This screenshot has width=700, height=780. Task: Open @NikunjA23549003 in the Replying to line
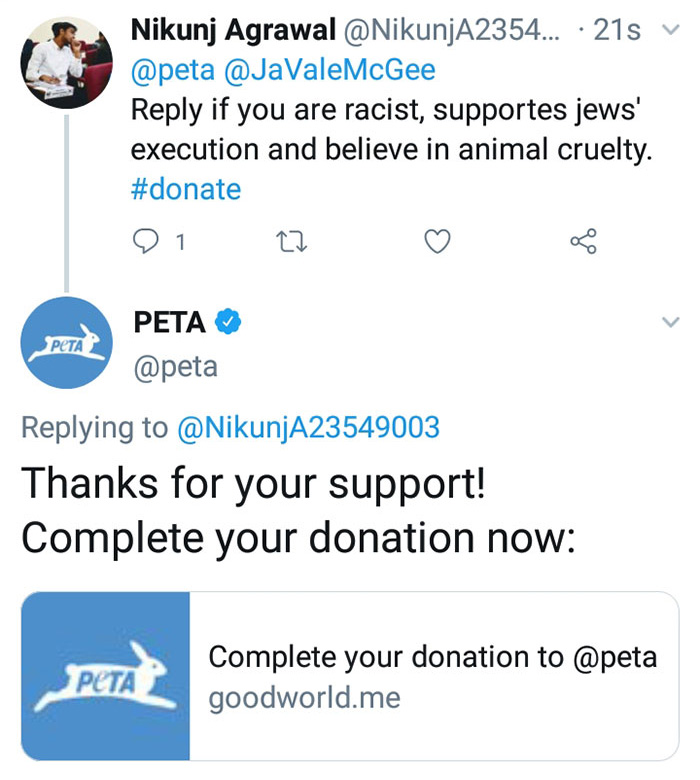[308, 428]
